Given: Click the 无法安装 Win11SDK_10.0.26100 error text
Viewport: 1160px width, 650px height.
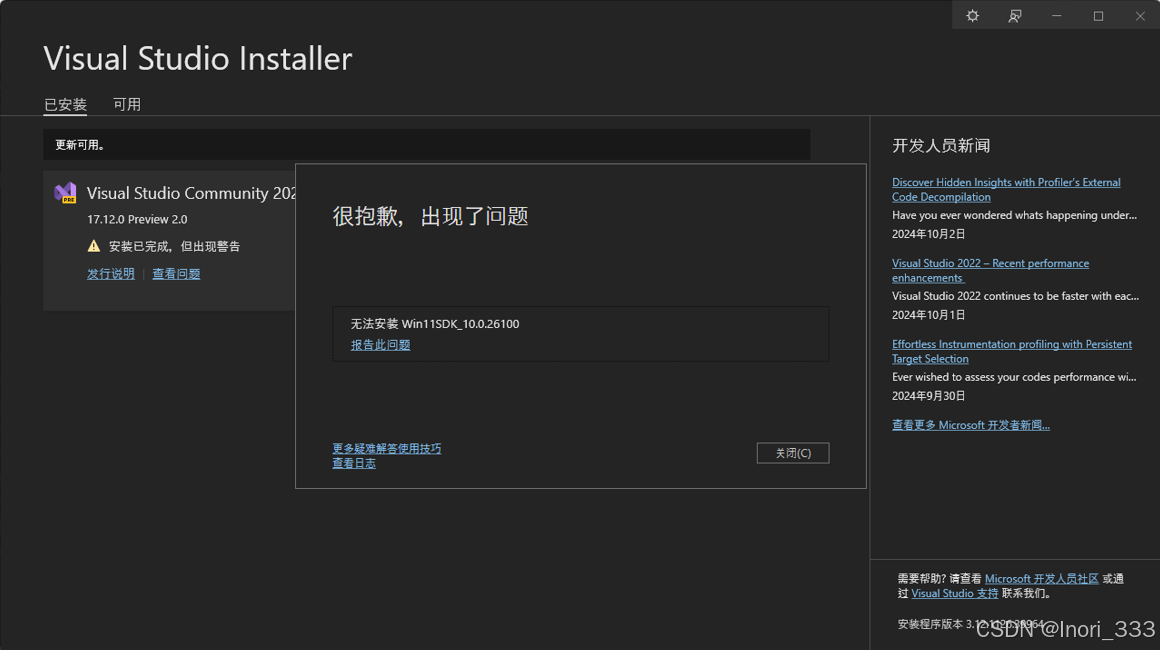Looking at the screenshot, I should pyautogui.click(x=435, y=324).
